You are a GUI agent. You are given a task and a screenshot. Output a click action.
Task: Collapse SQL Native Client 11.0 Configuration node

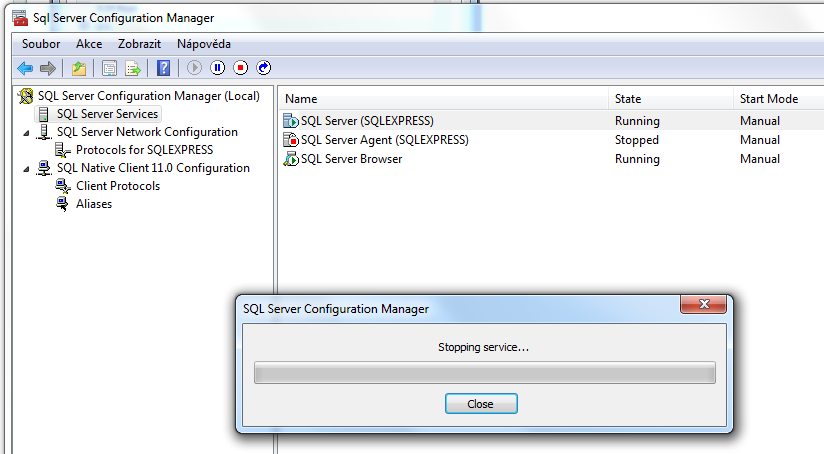pyautogui.click(x=26, y=169)
